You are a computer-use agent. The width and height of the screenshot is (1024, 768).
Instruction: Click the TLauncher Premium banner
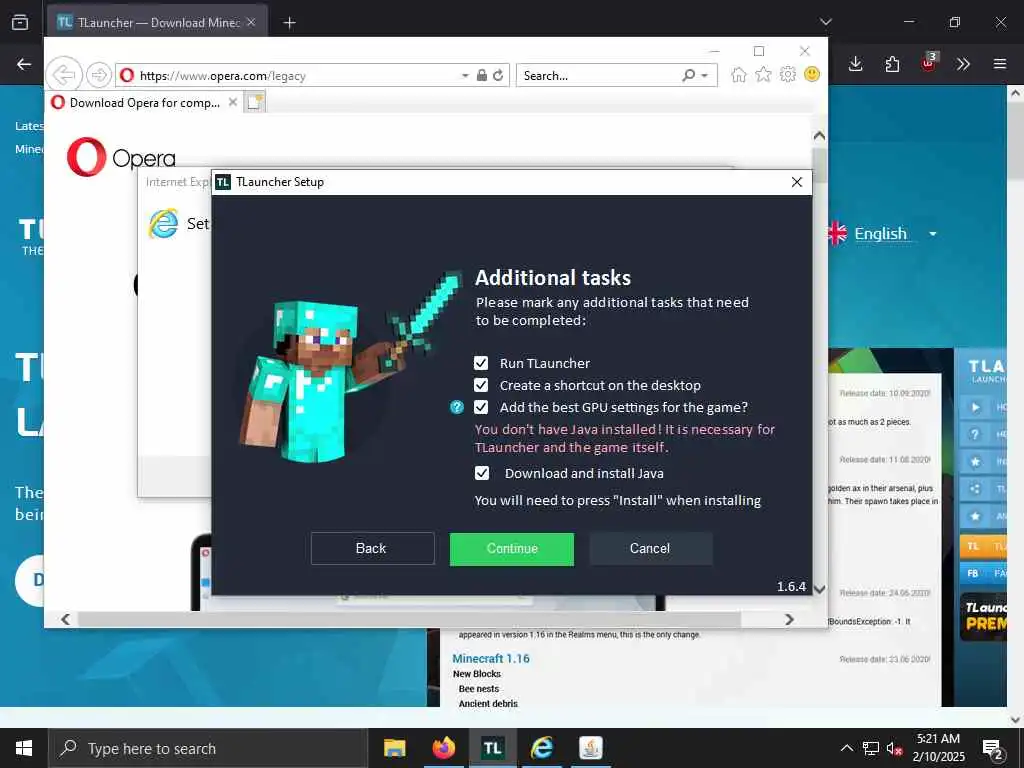[983, 616]
